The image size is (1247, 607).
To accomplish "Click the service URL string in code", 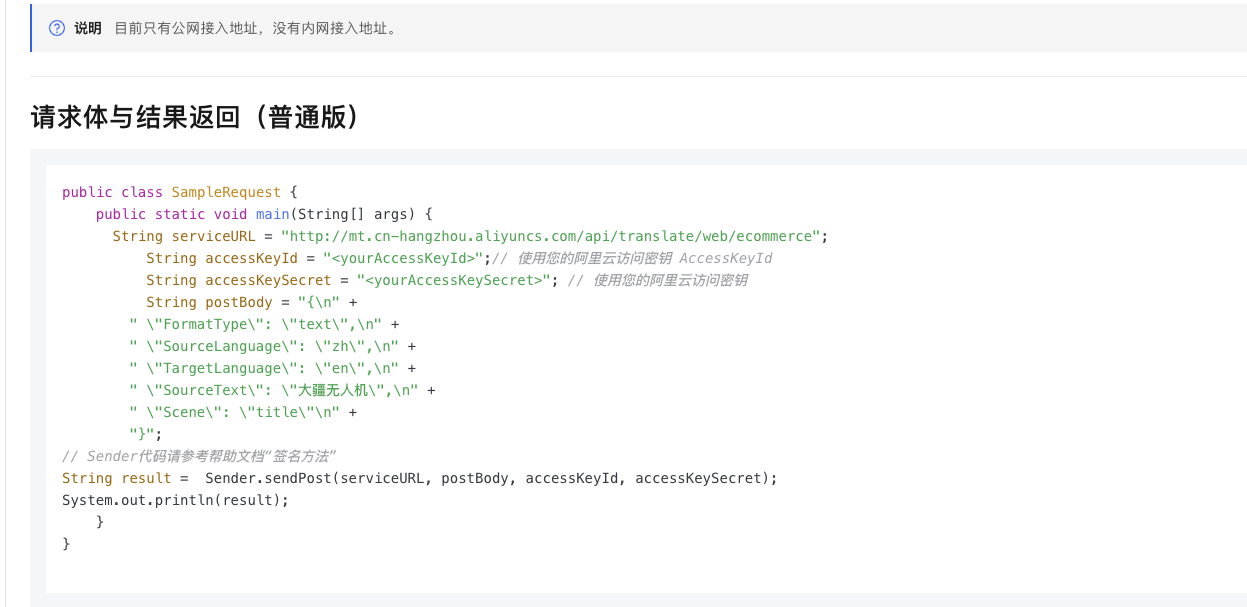I will coord(551,236).
